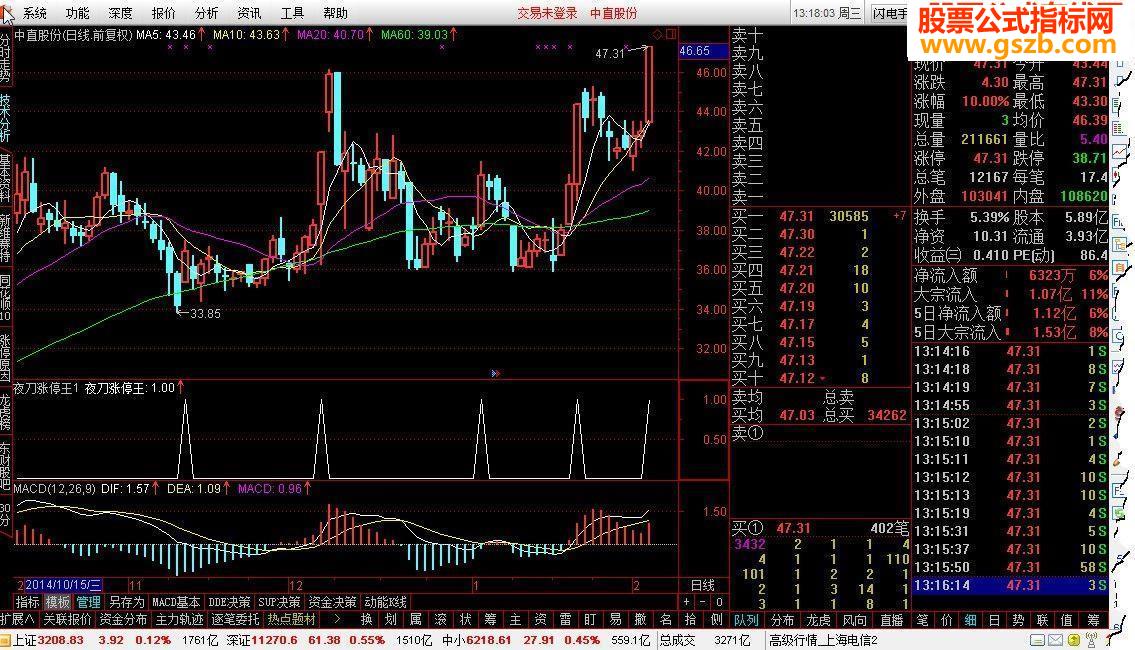
Task: Click the diamond icon atop the chart
Action: (x=657, y=34)
